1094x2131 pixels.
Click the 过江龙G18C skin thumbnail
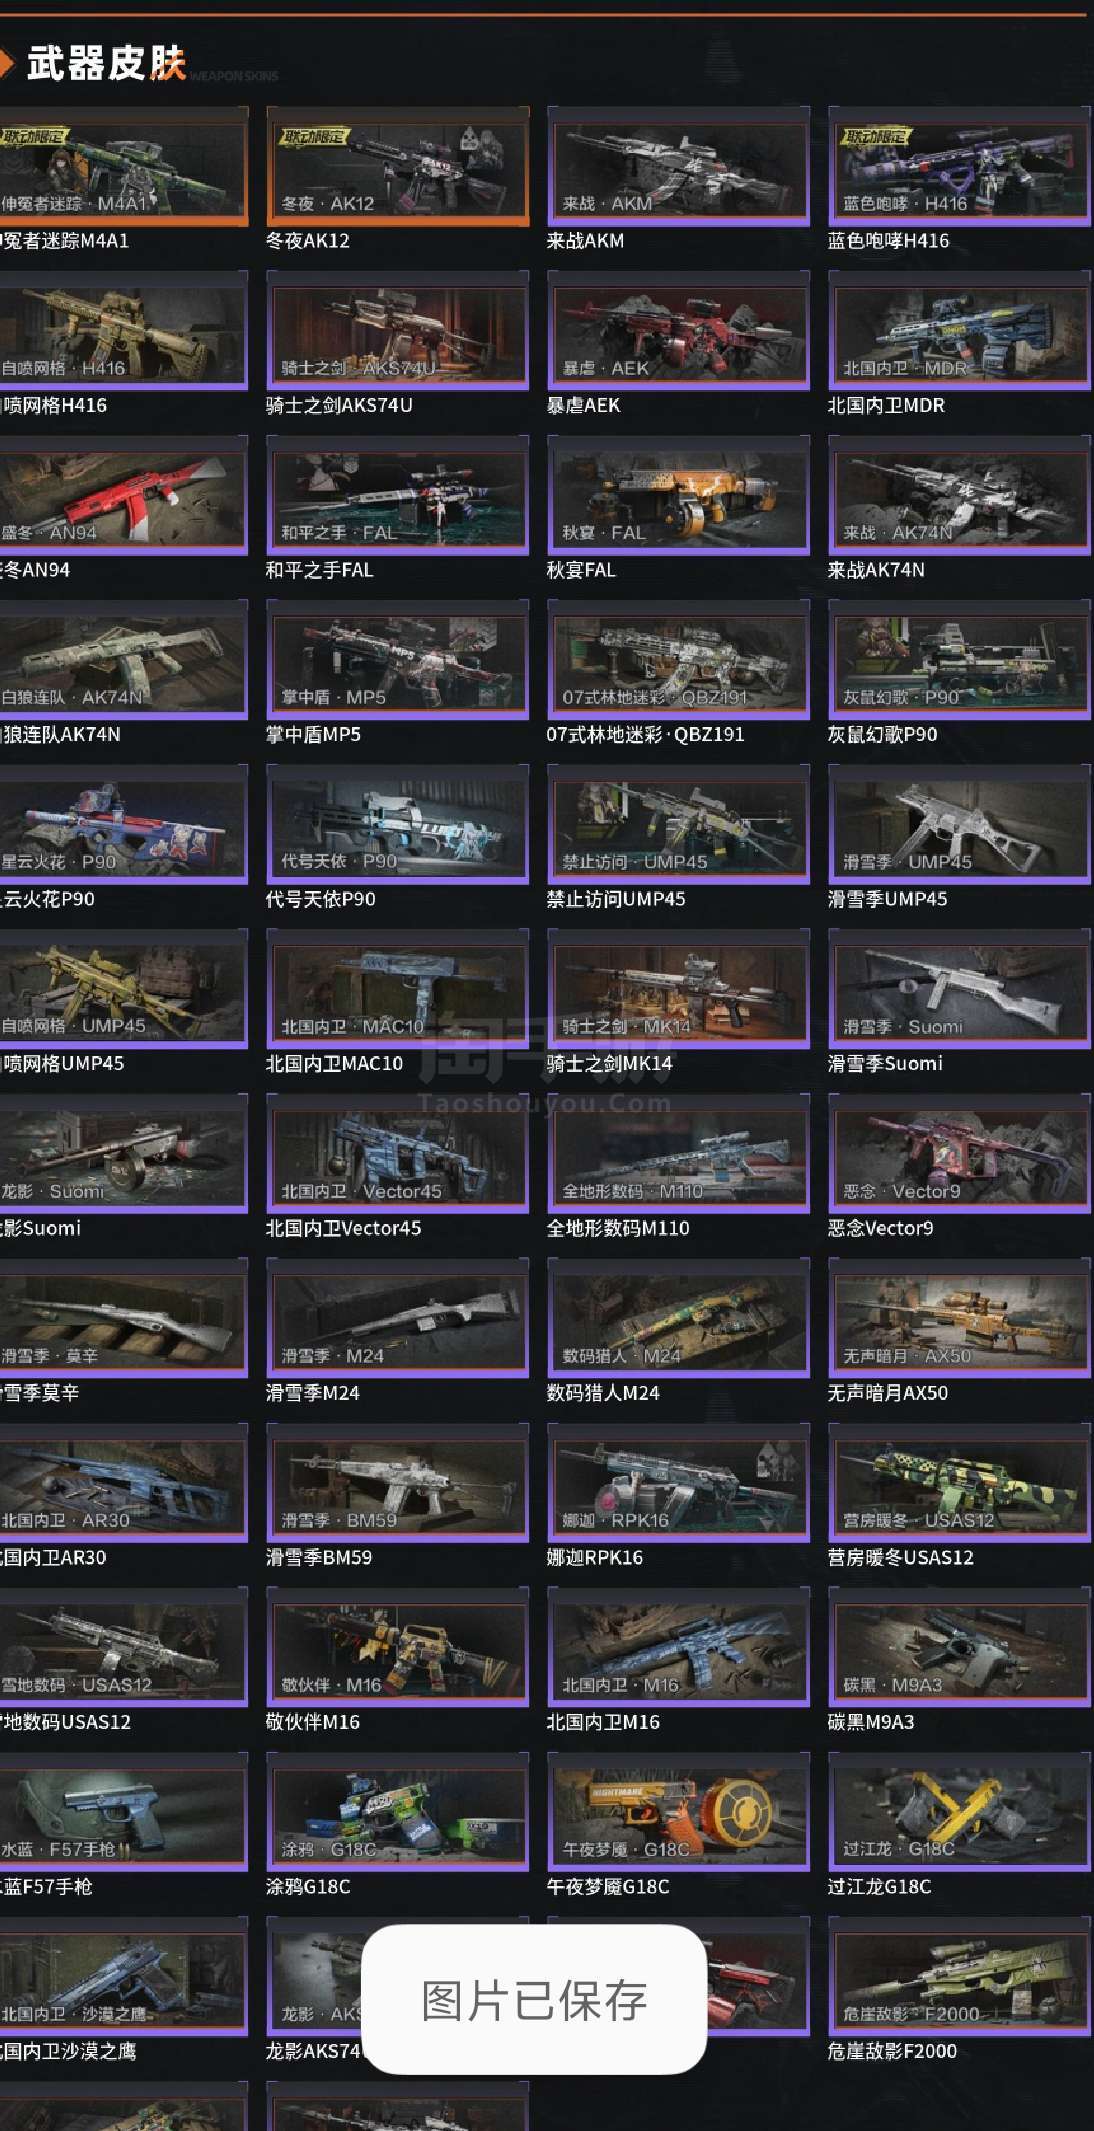click(x=959, y=1812)
